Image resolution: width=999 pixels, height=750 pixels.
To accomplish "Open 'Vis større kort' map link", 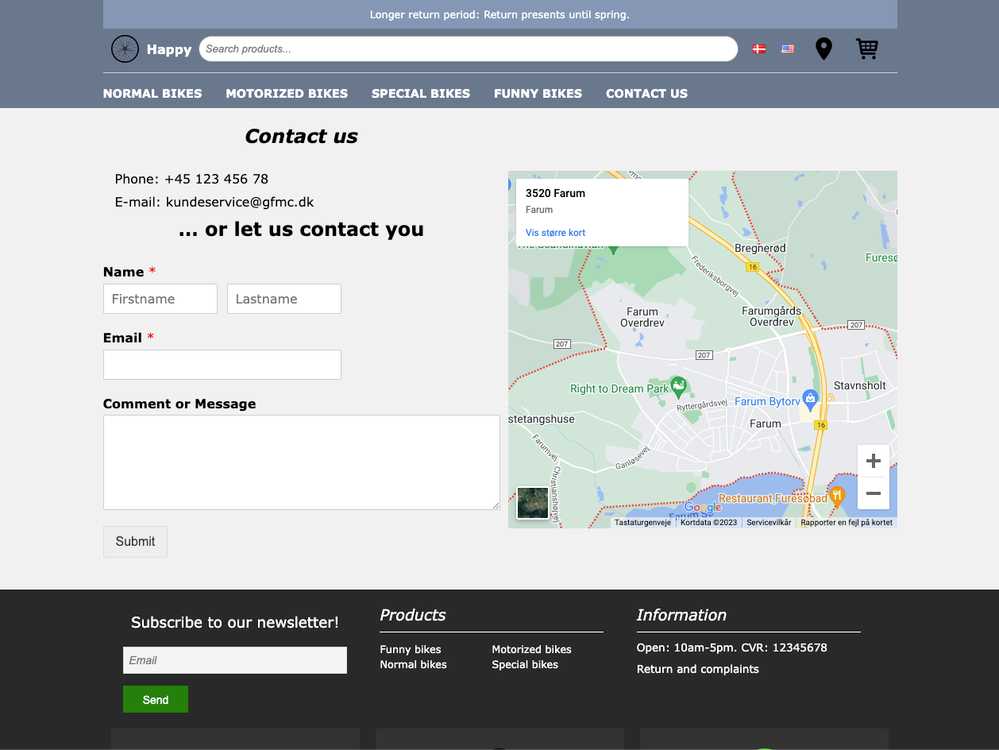I will pos(556,233).
